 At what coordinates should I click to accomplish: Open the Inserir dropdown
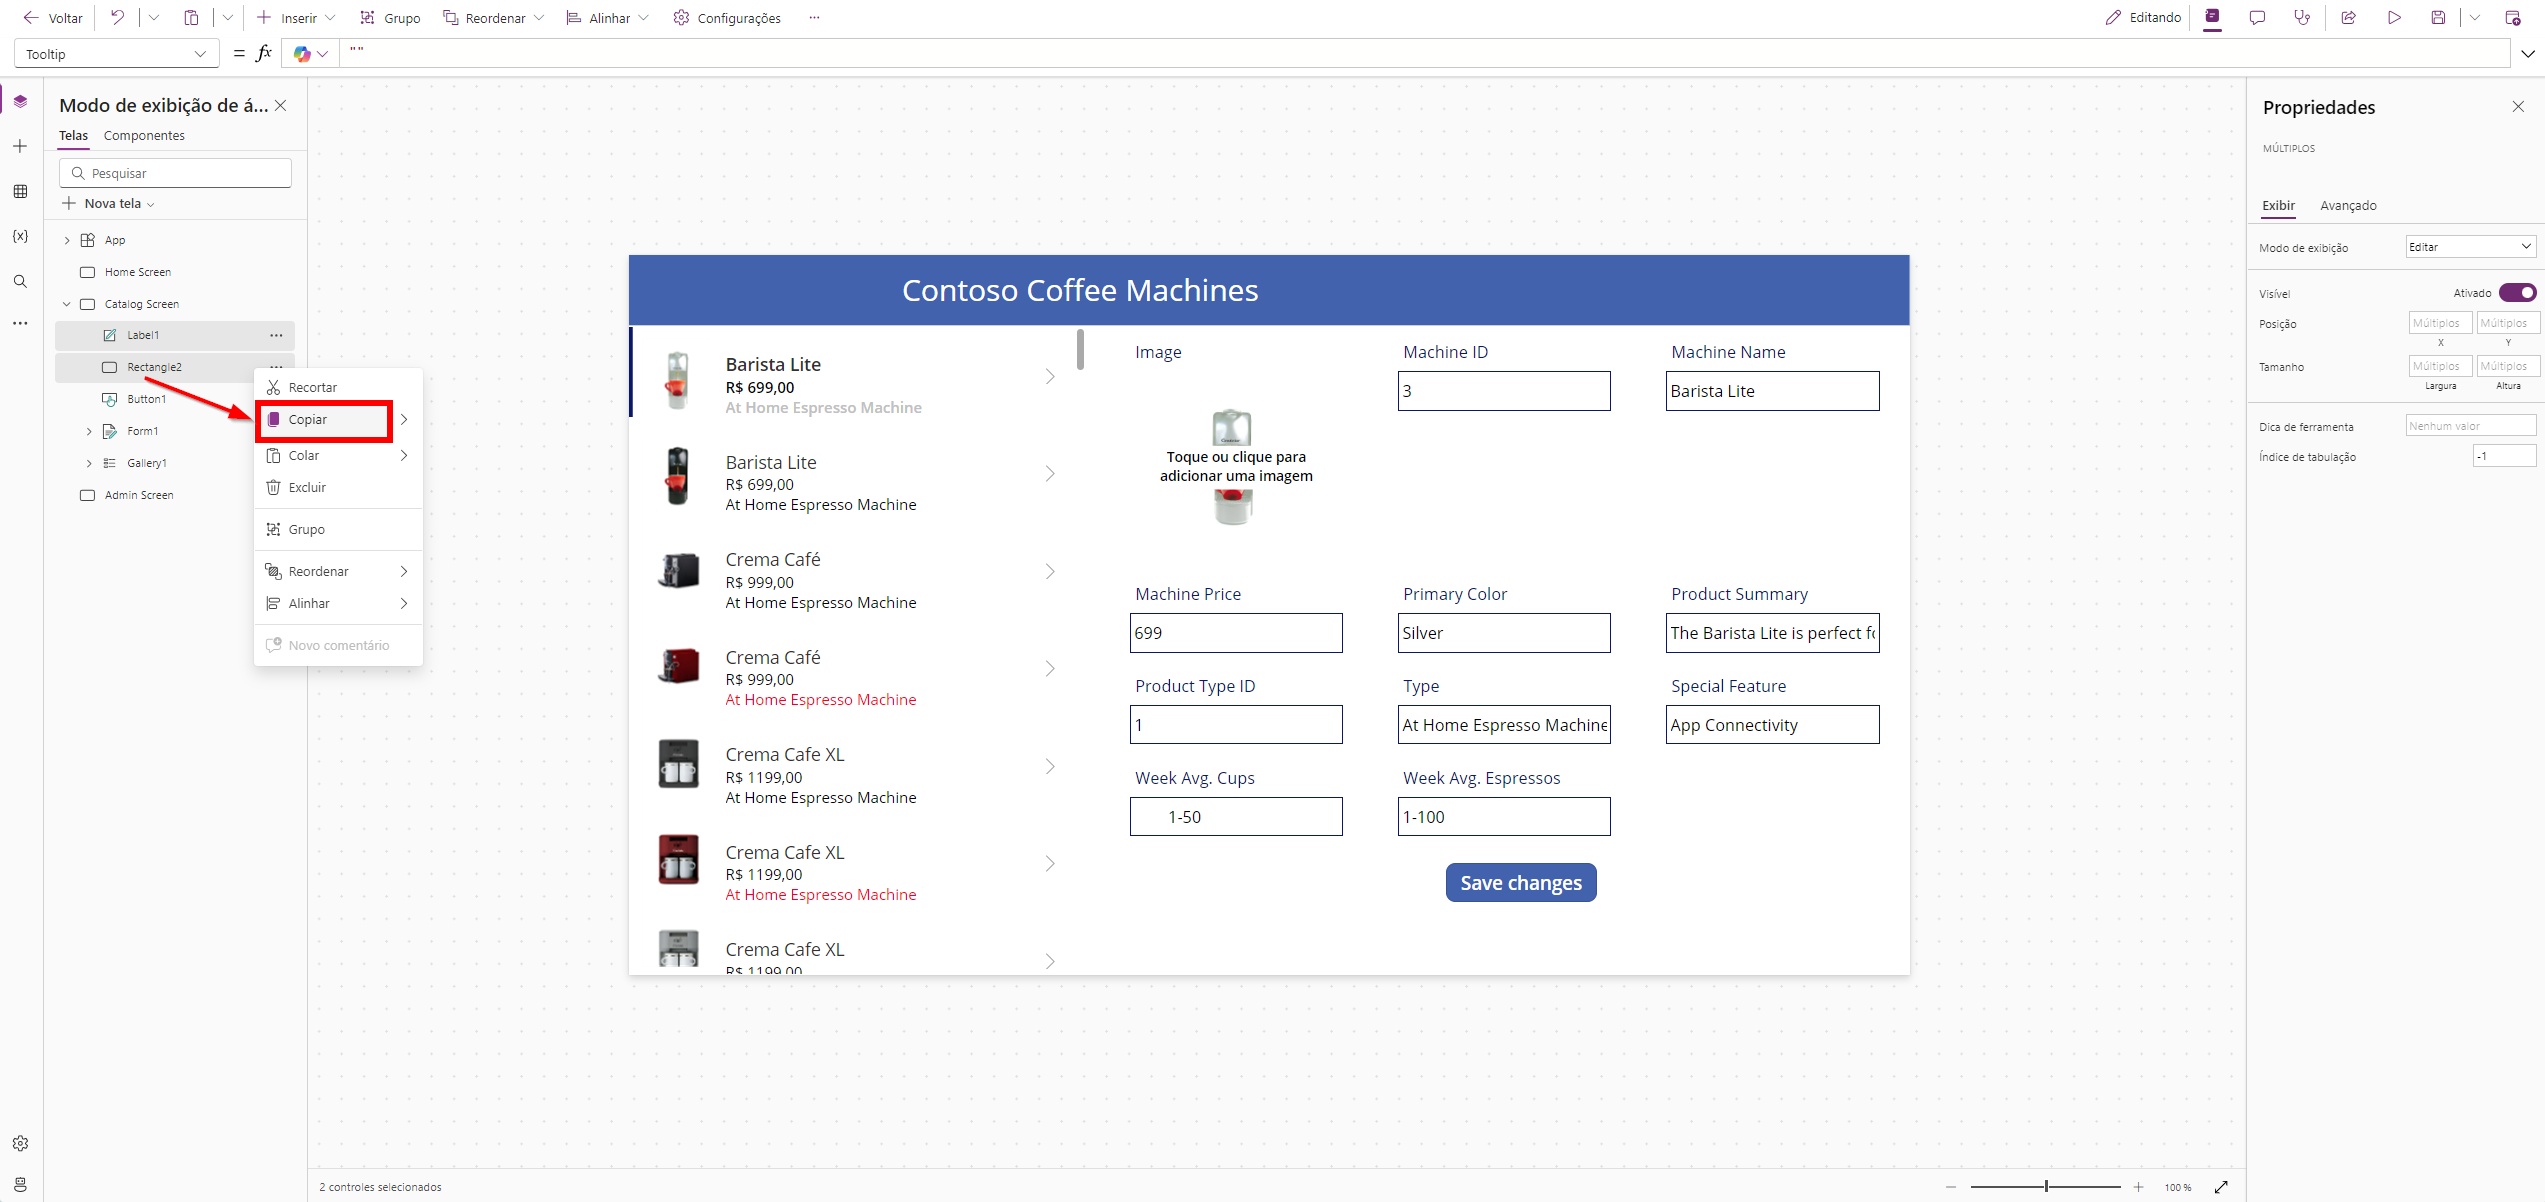295,18
